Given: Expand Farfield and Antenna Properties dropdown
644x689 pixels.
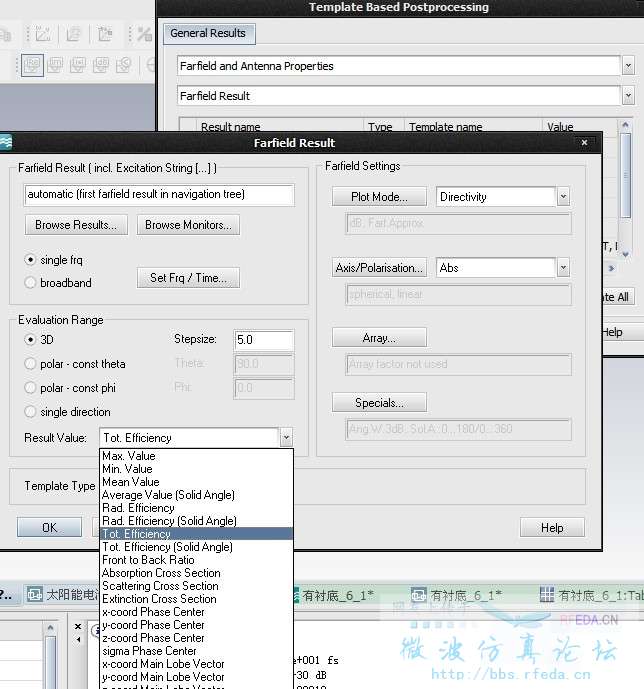Looking at the screenshot, I should click(628, 66).
